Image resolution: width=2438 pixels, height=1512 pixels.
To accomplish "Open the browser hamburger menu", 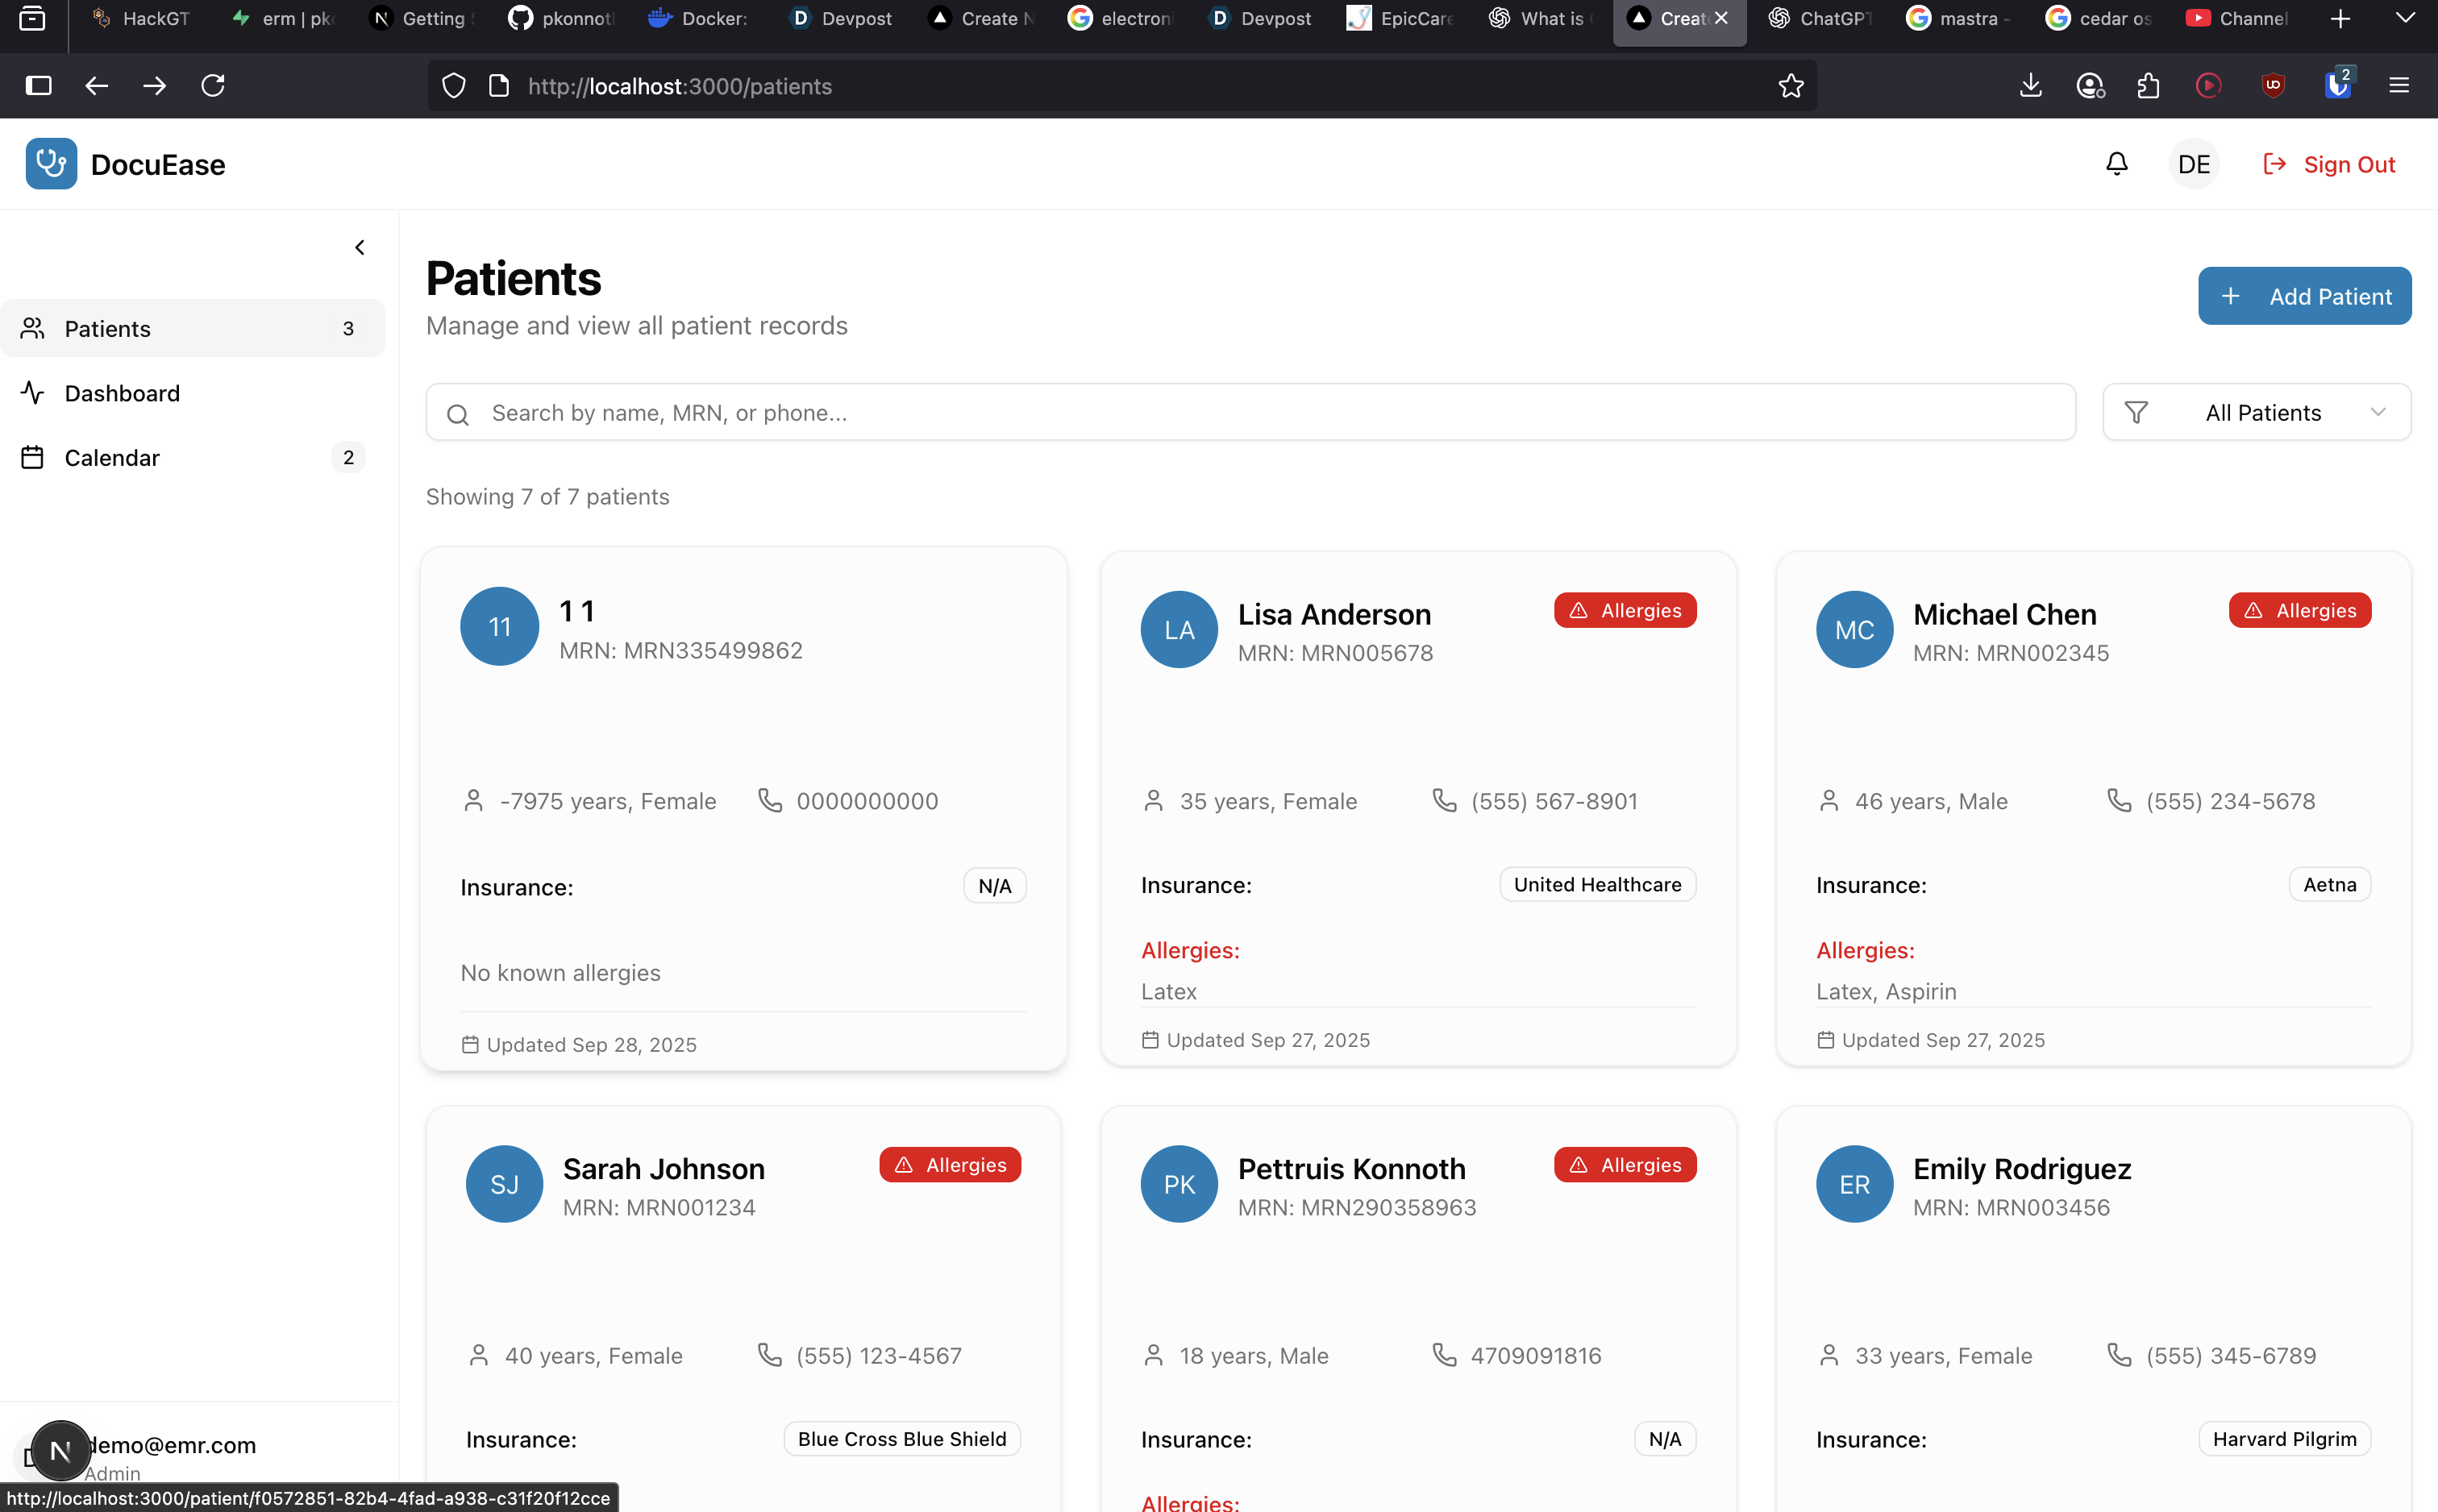I will pyautogui.click(x=2398, y=86).
